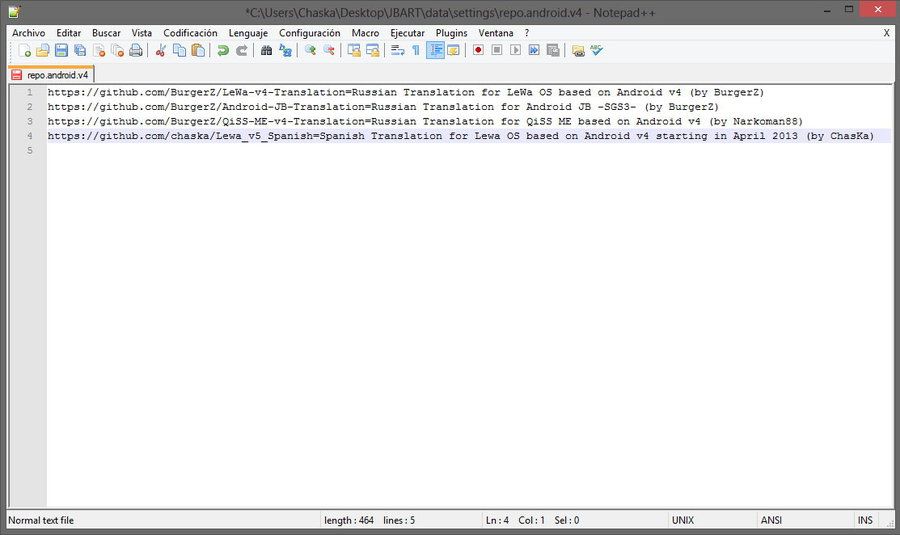This screenshot has width=900, height=535.
Task: Stop macro recording with the square icon
Action: pos(497,51)
